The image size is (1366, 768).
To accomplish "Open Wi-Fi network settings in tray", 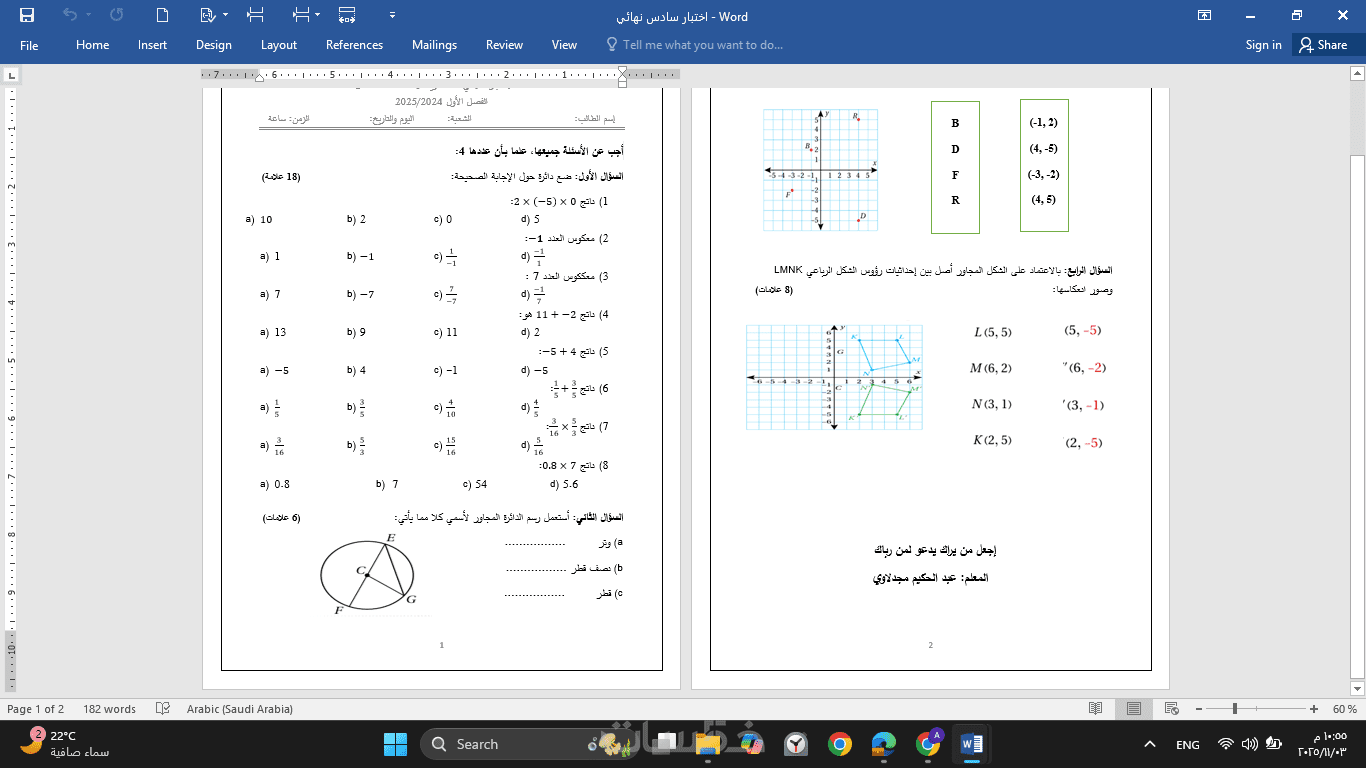I will coord(1226,744).
